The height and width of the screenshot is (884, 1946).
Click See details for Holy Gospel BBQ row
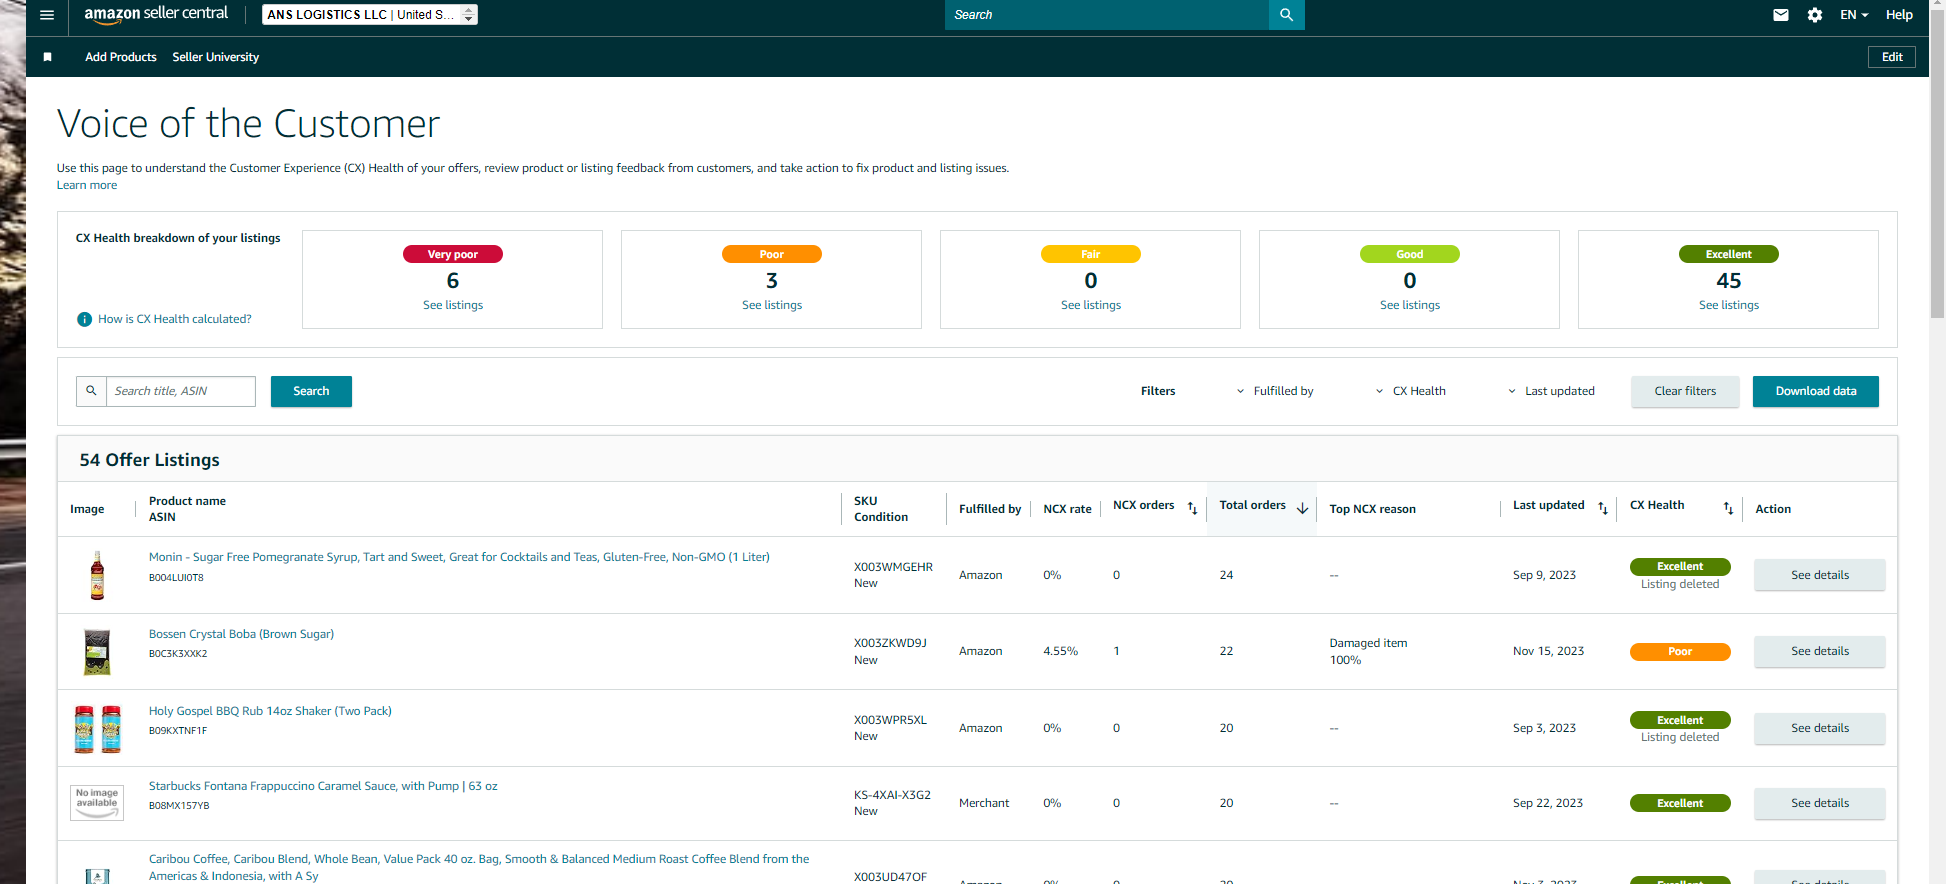pyautogui.click(x=1820, y=728)
